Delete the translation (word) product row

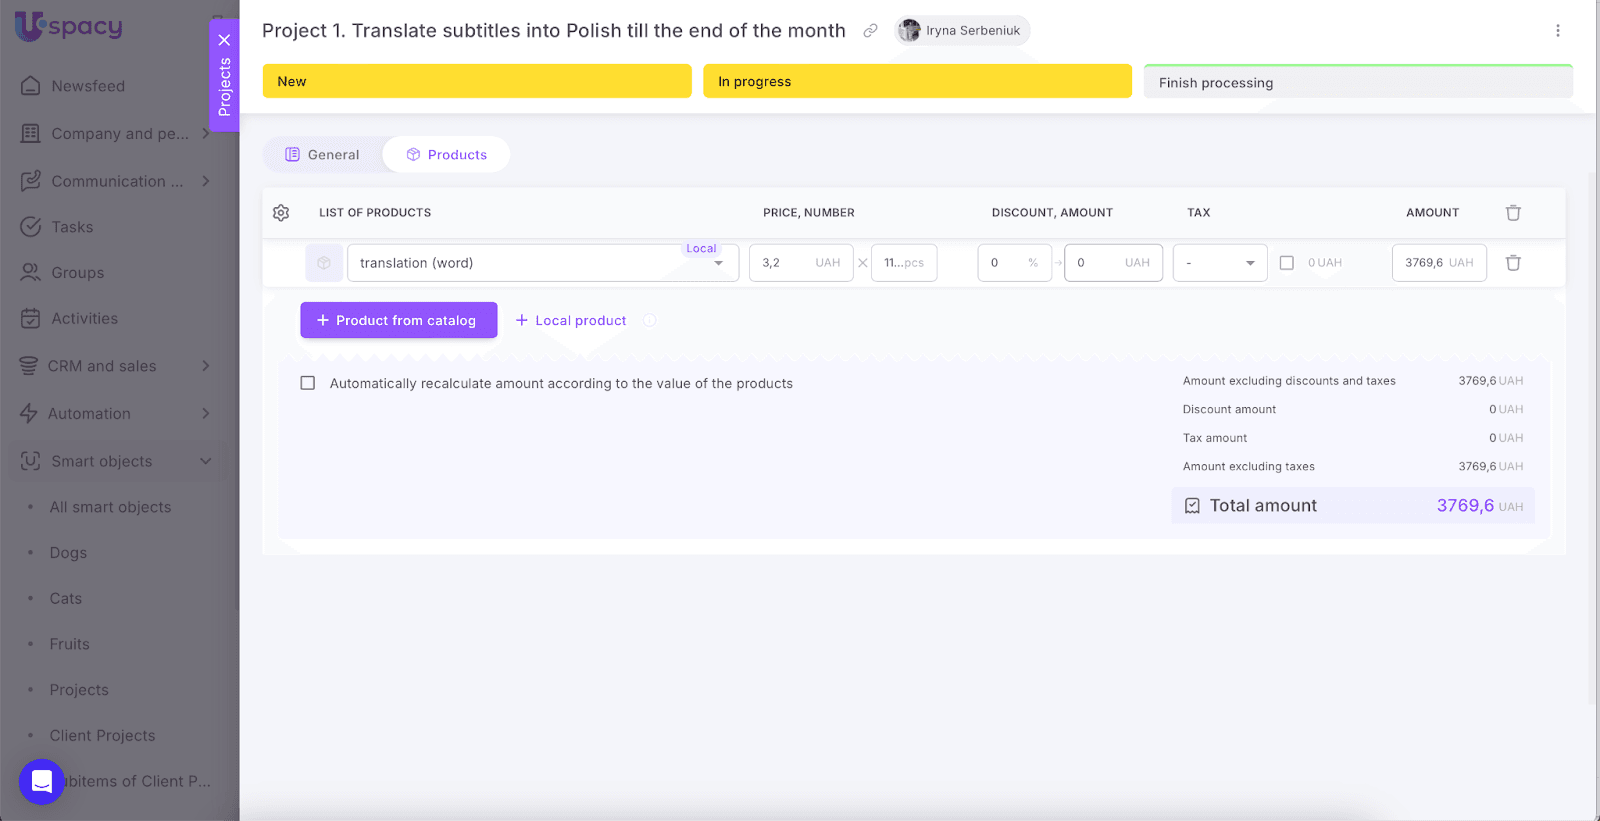point(1513,263)
